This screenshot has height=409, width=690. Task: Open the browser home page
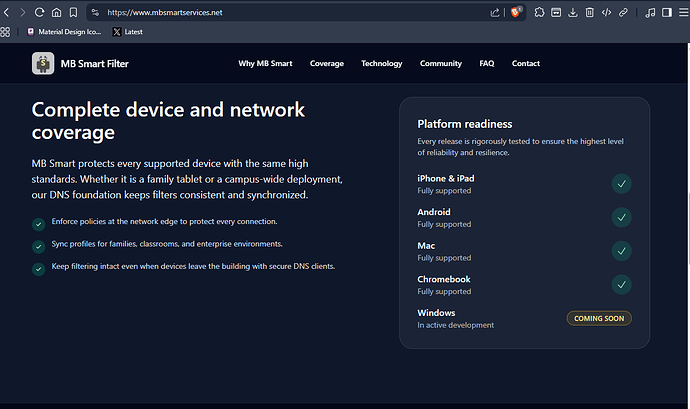tap(56, 12)
